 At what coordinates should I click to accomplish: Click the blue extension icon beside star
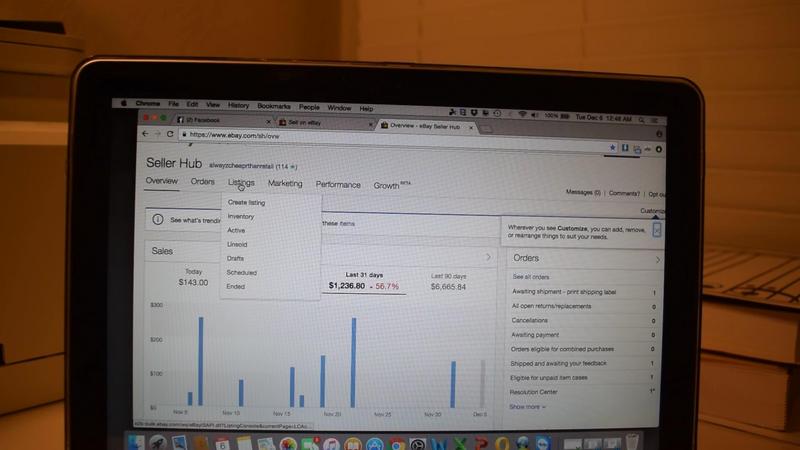[x=624, y=148]
